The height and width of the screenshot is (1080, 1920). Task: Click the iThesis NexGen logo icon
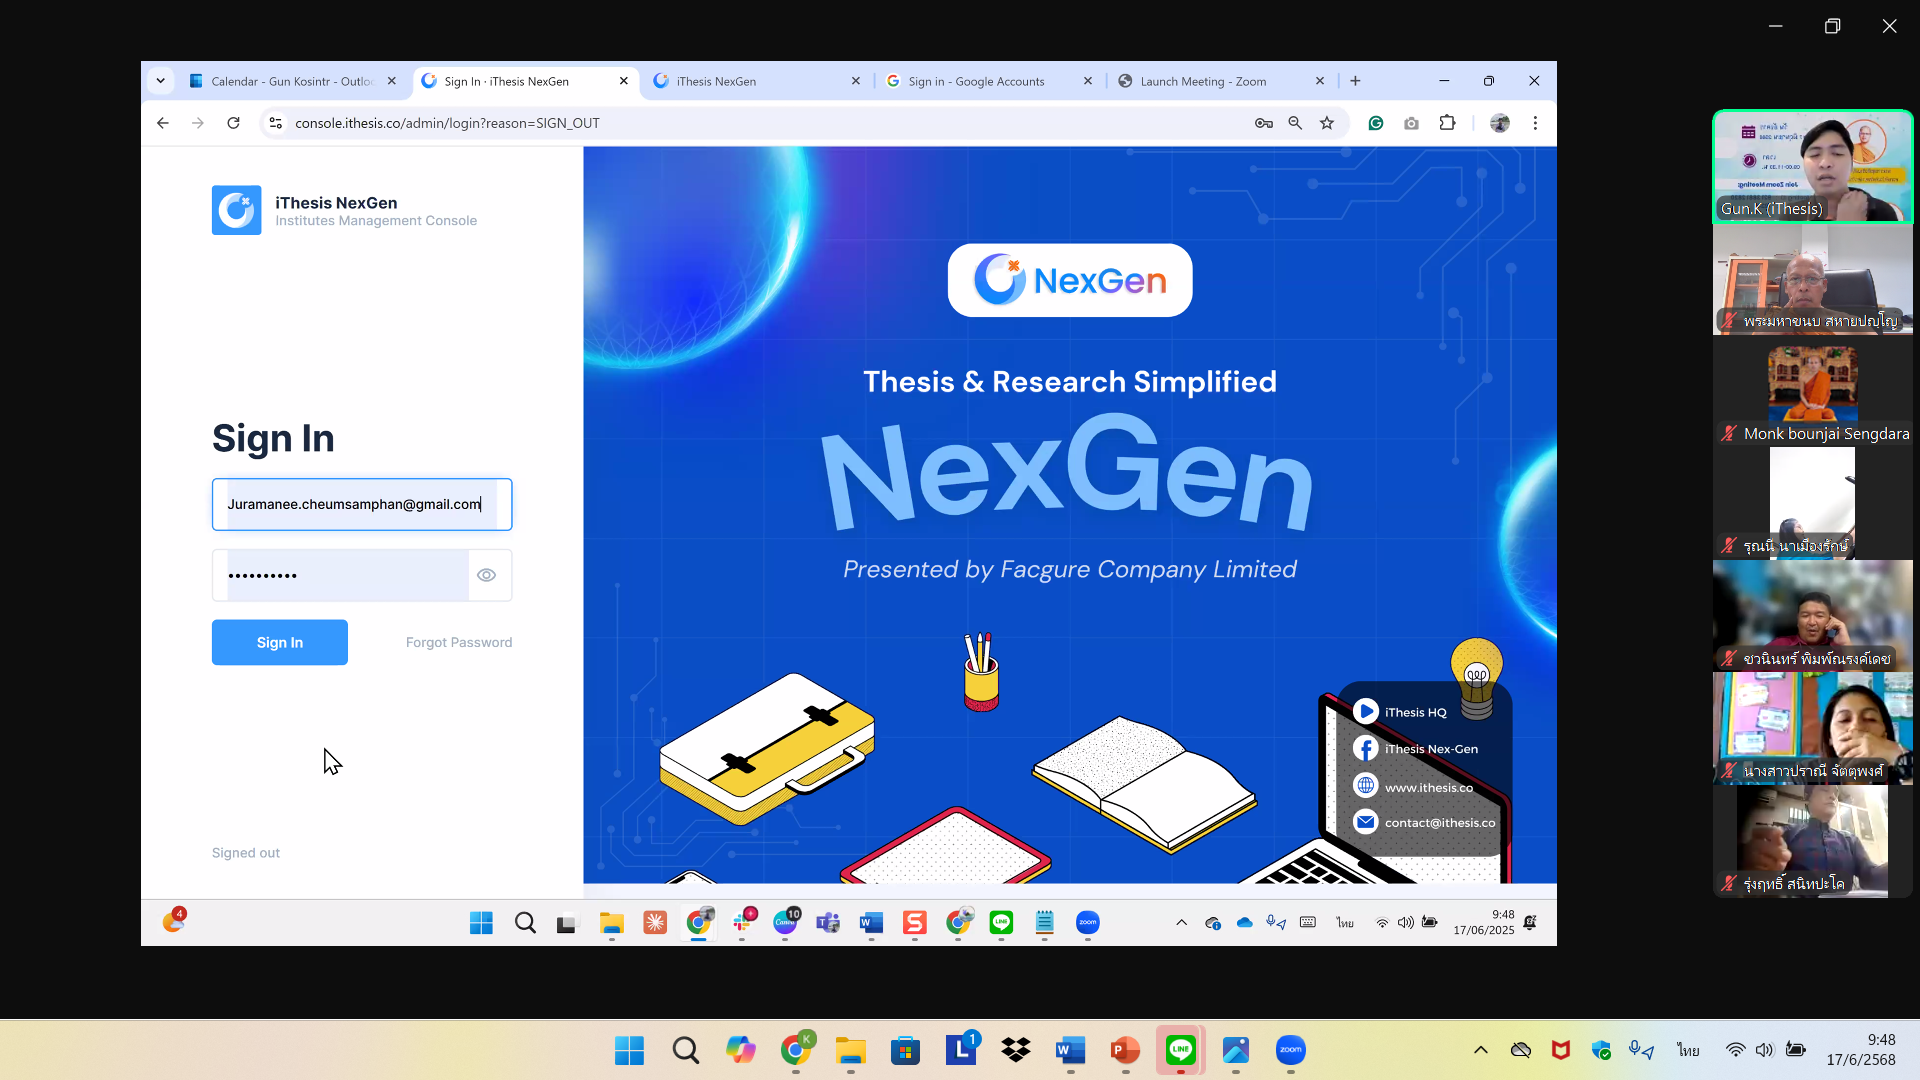[237, 210]
